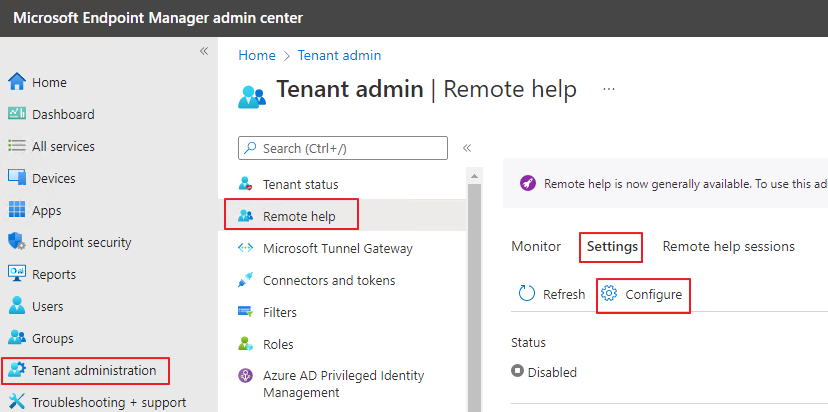Screen dimensions: 828x412
Task: Open the Reports icon in sidebar
Action: click(x=17, y=274)
